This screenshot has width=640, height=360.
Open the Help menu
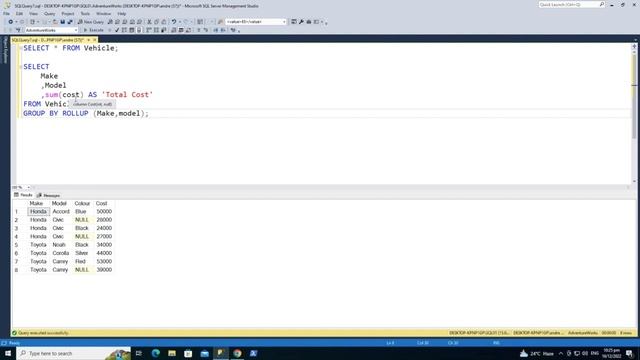(x=122, y=13)
